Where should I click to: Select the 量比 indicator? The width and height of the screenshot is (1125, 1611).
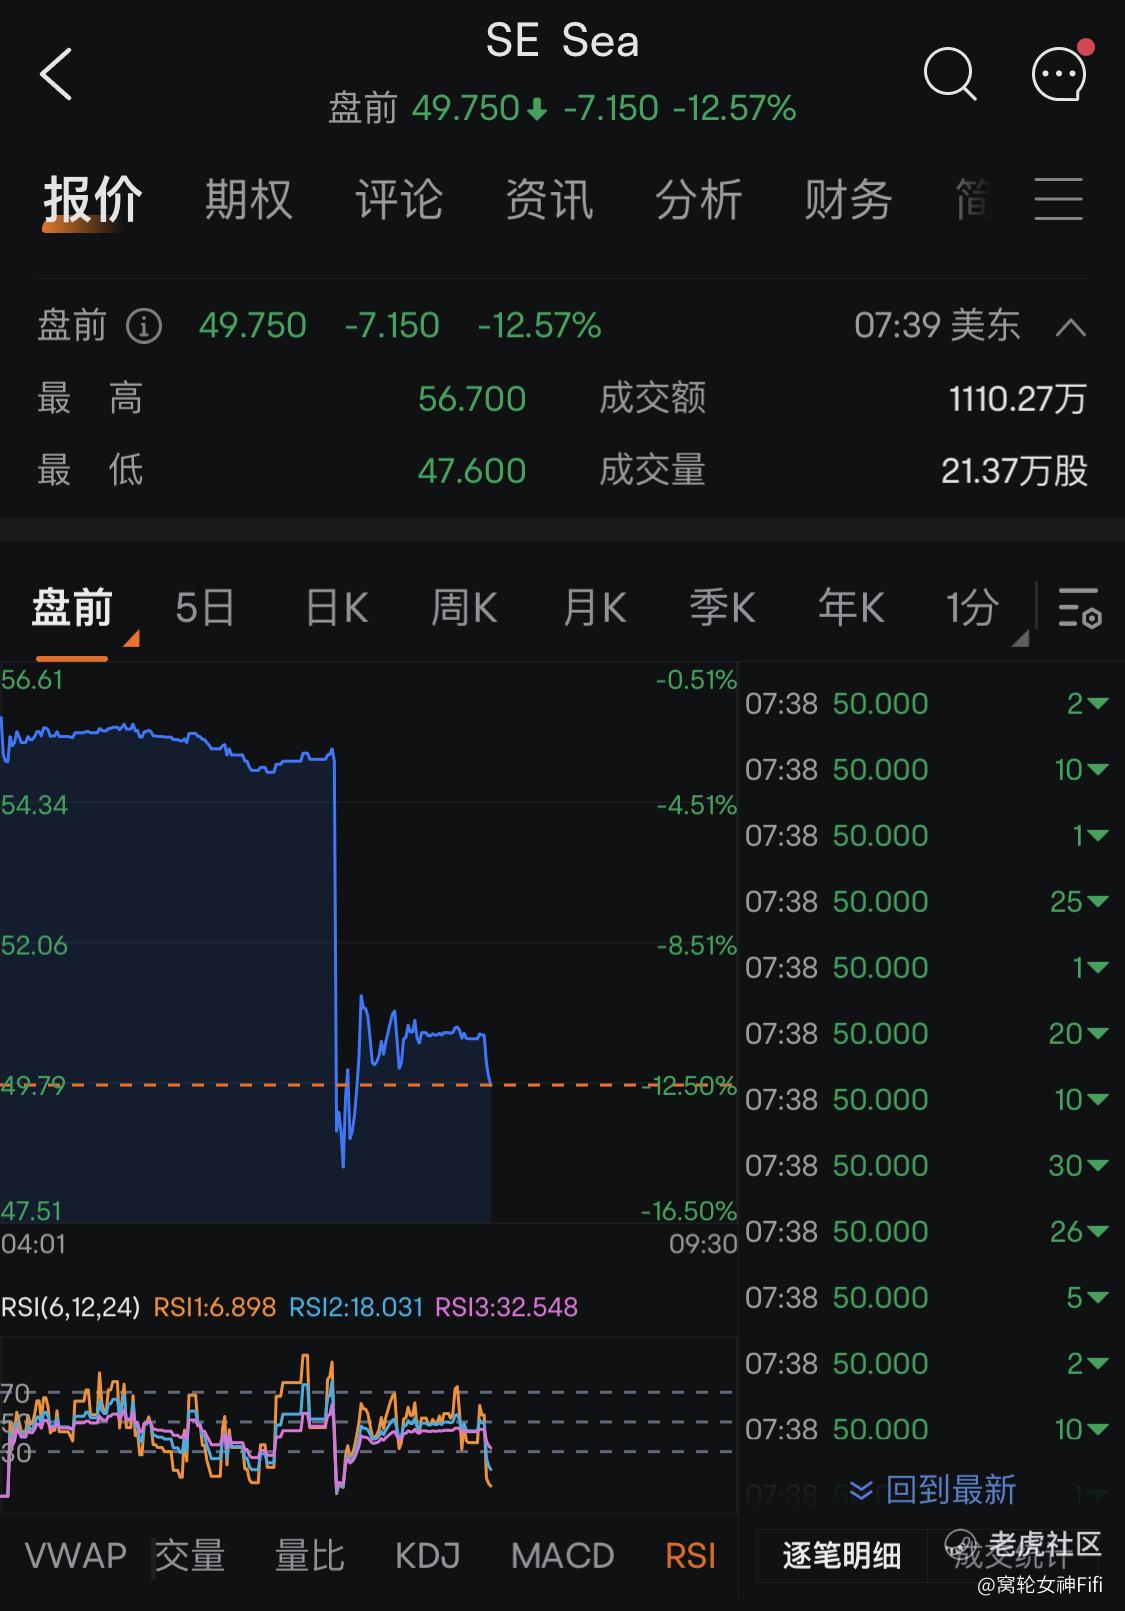coord(310,1556)
